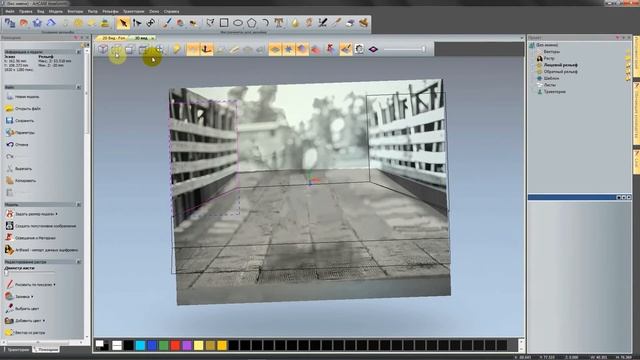Click the Новая модель icon

coord(9,97)
